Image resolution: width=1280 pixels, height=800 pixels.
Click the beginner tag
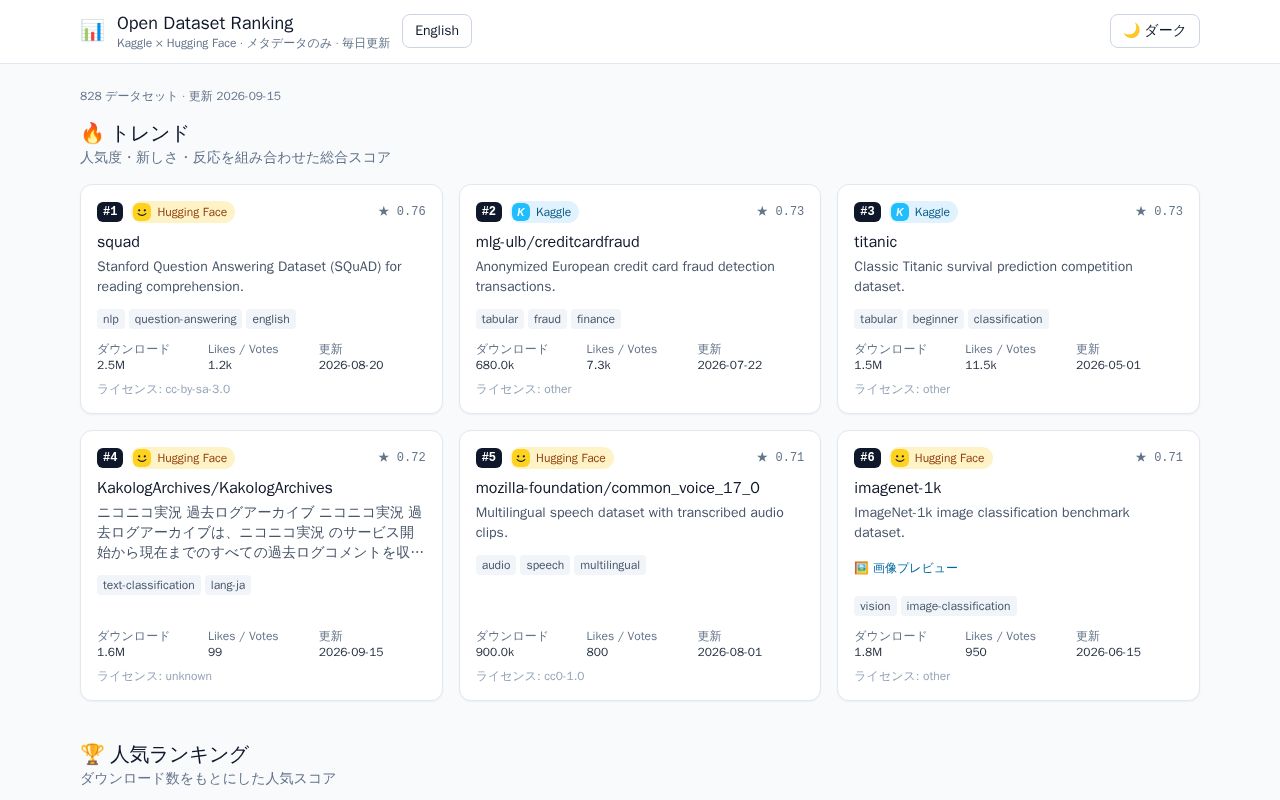(935, 319)
